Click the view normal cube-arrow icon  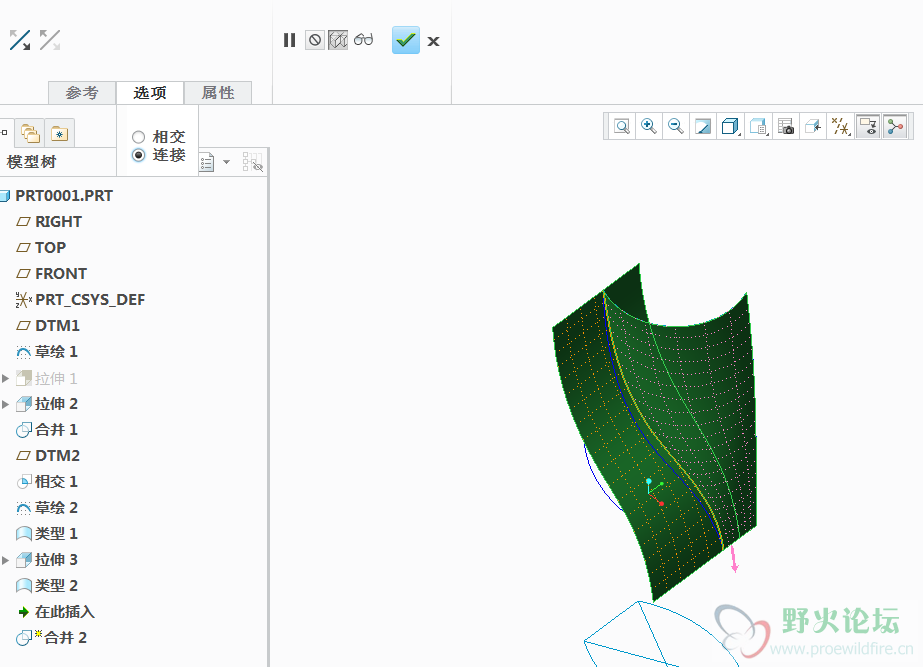(813, 126)
